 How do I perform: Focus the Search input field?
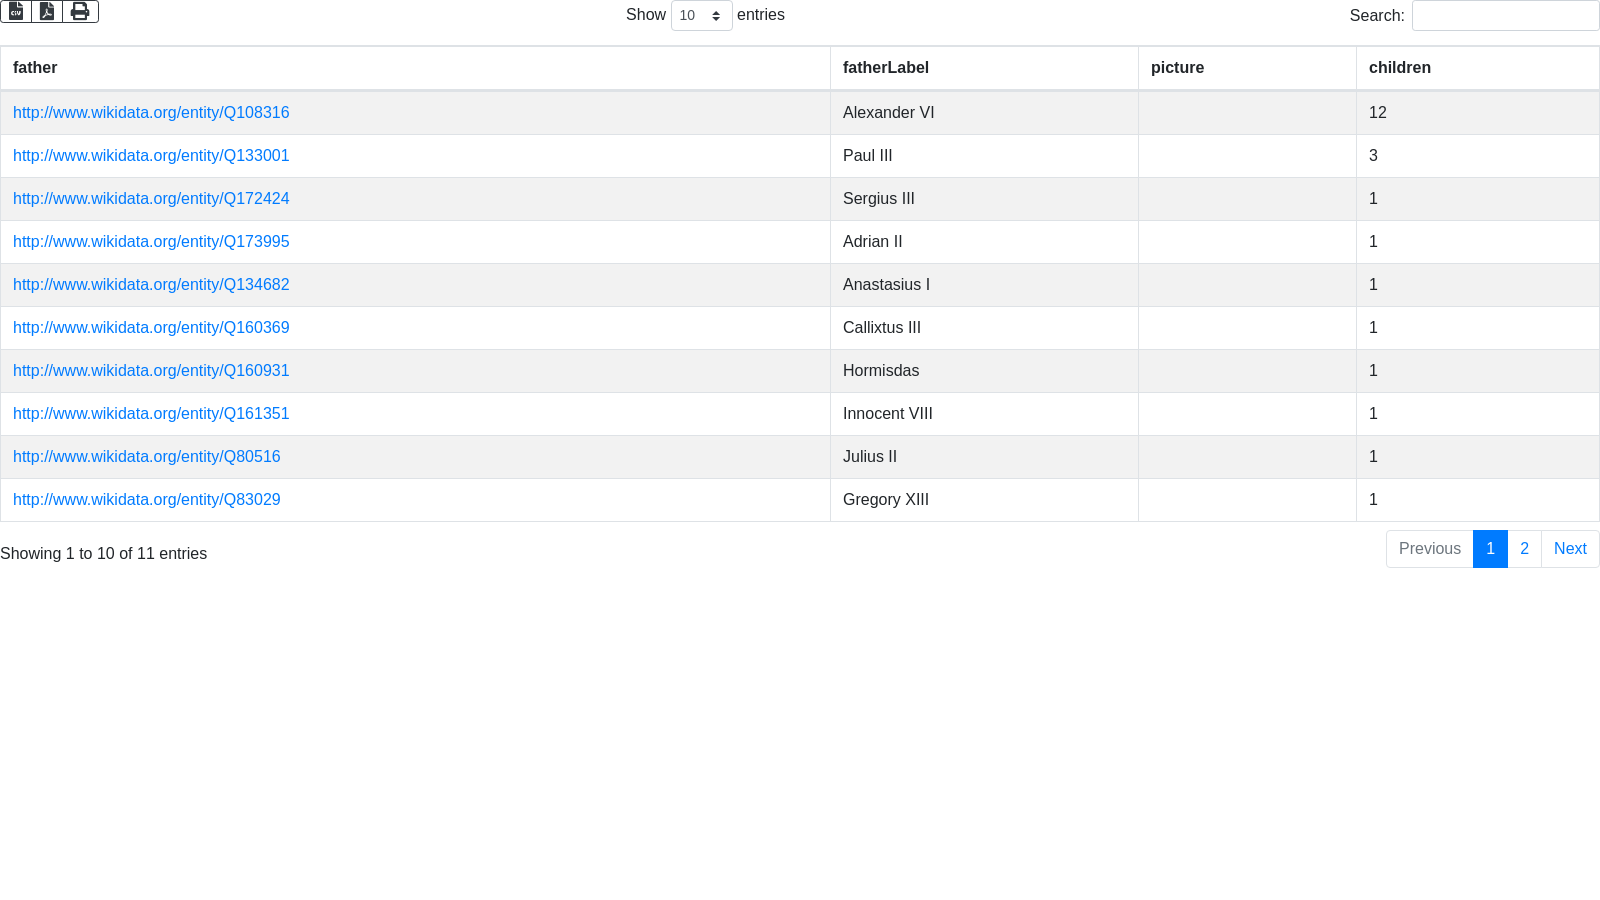pyautogui.click(x=1505, y=16)
